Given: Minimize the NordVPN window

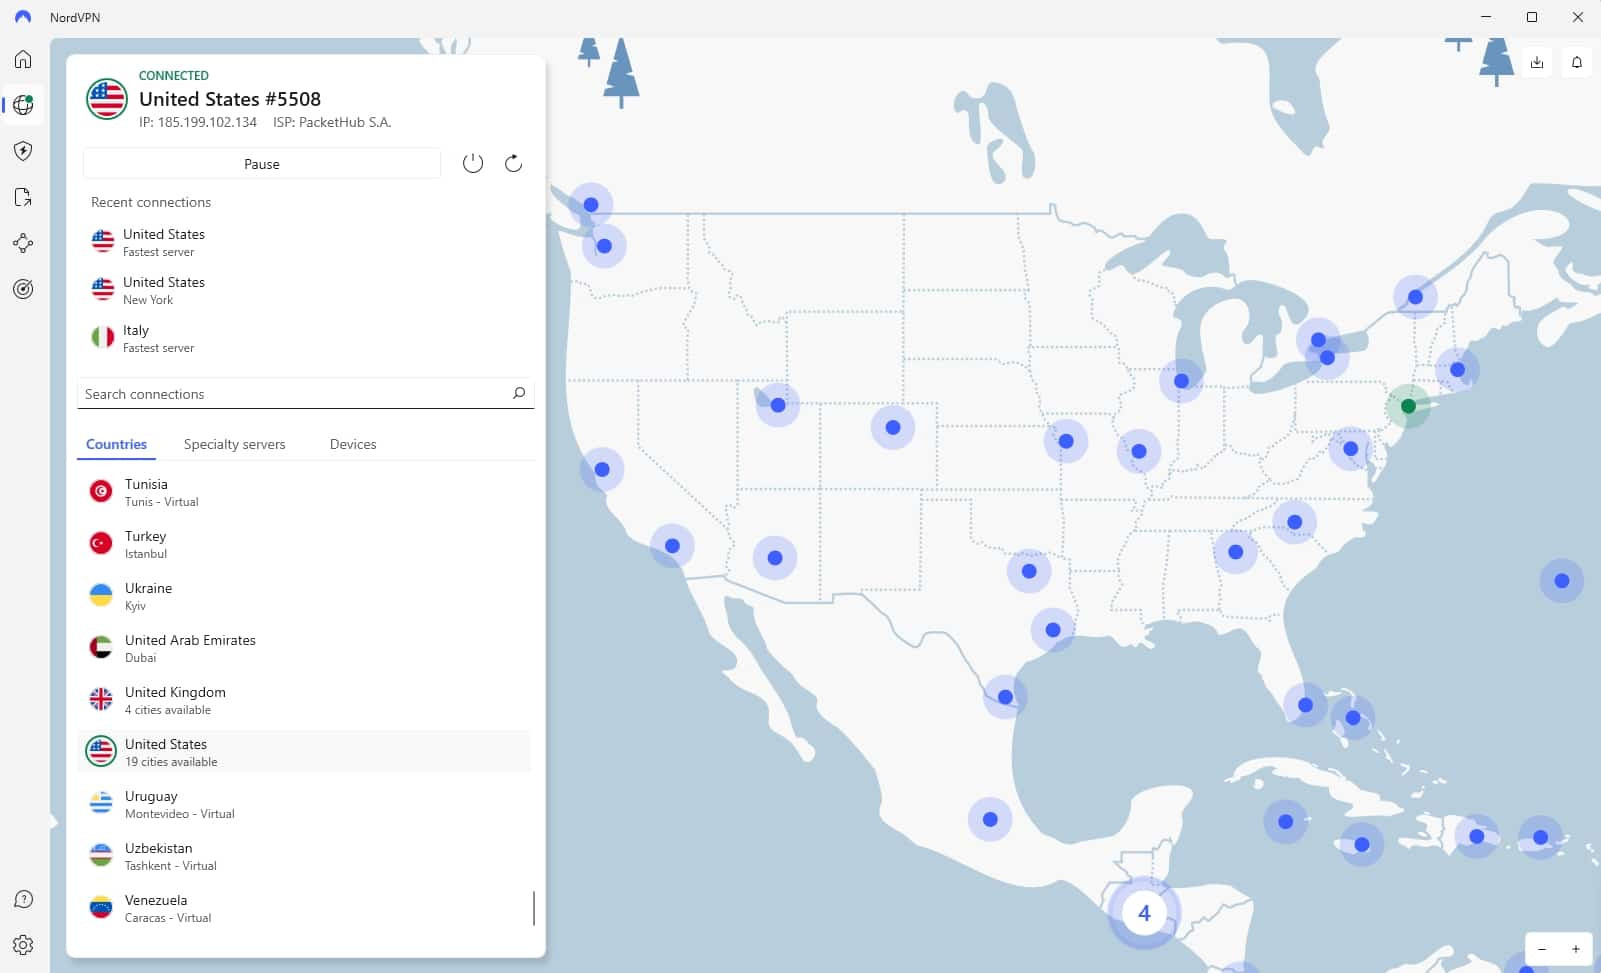Looking at the screenshot, I should [x=1486, y=17].
